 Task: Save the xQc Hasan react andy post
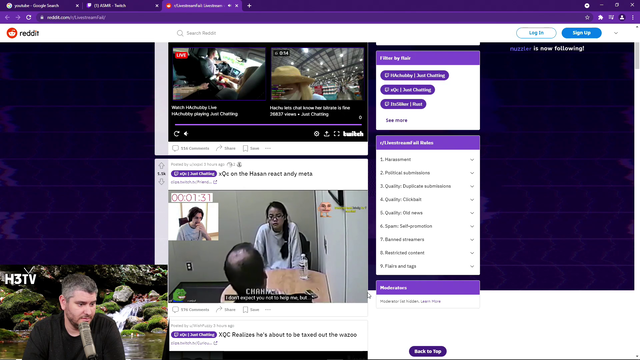(251, 309)
